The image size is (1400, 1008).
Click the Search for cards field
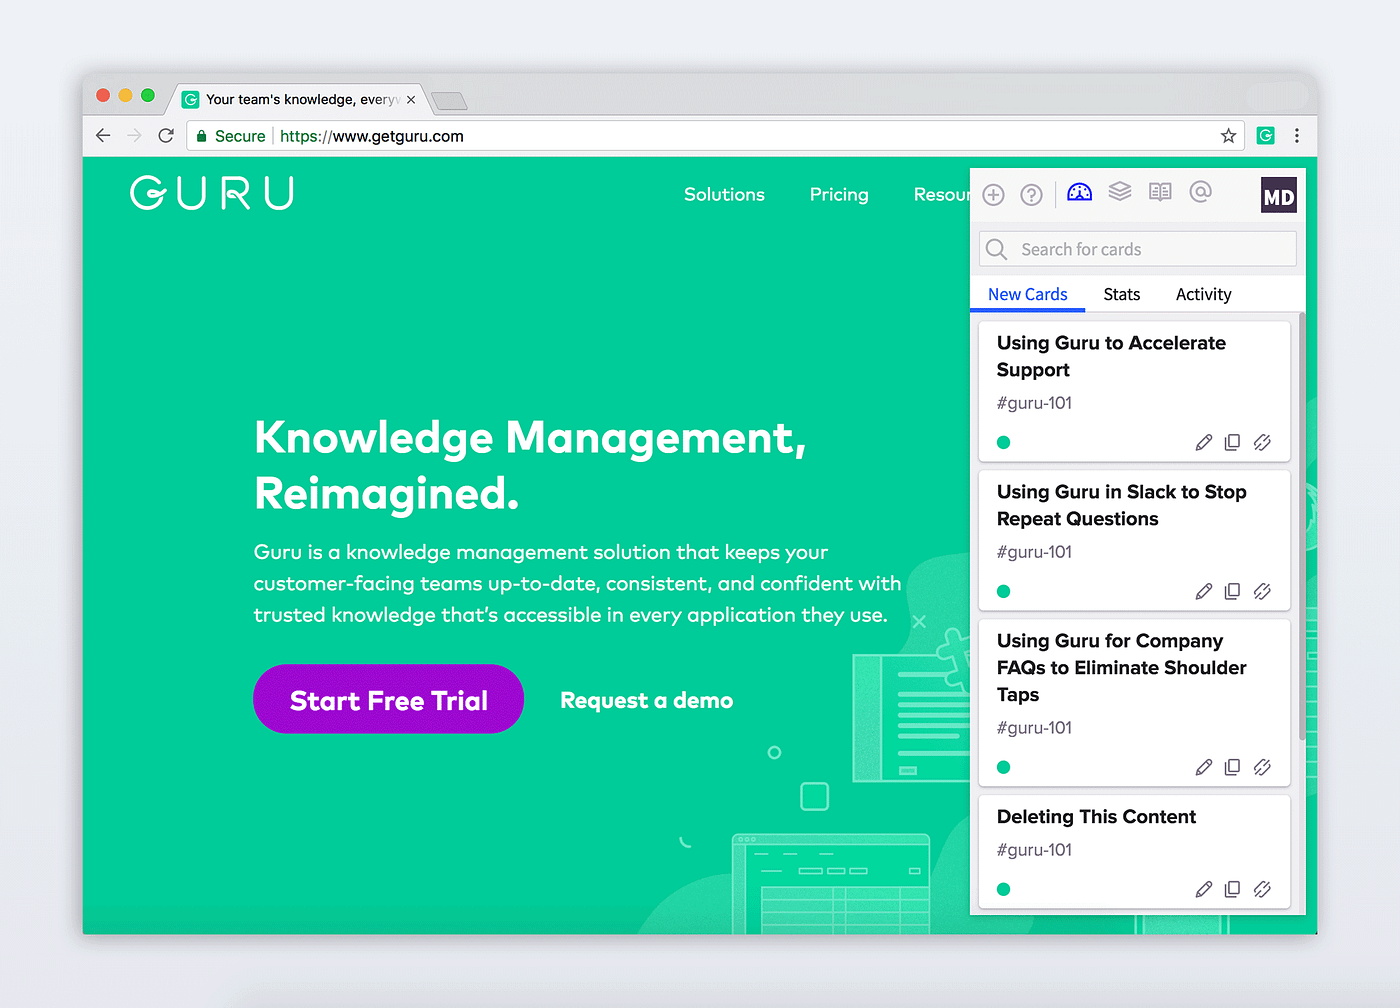pos(1137,249)
